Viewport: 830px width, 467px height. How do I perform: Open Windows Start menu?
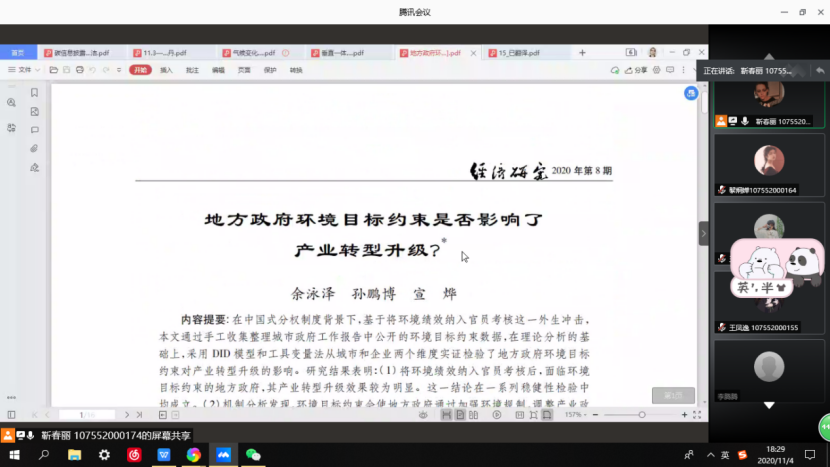pyautogui.click(x=14, y=455)
